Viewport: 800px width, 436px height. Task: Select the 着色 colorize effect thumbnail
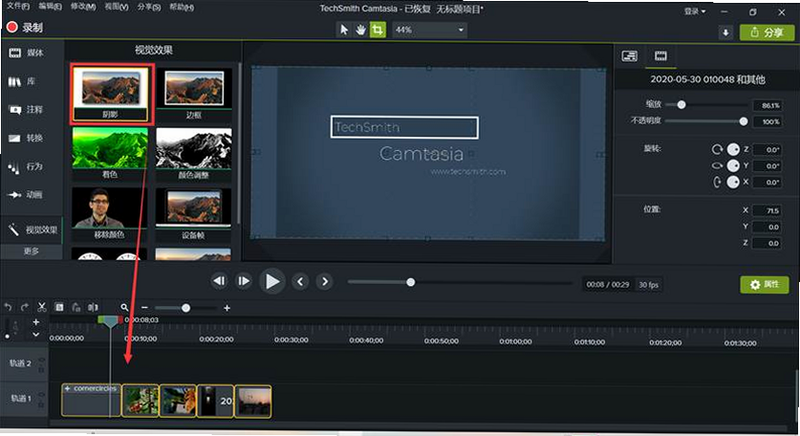pos(110,153)
